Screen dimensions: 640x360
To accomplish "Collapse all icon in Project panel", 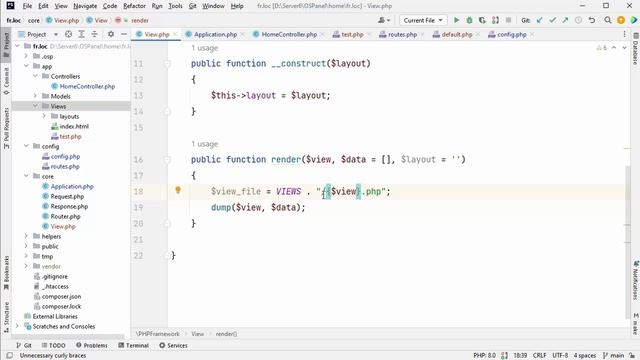I will click(x=94, y=34).
